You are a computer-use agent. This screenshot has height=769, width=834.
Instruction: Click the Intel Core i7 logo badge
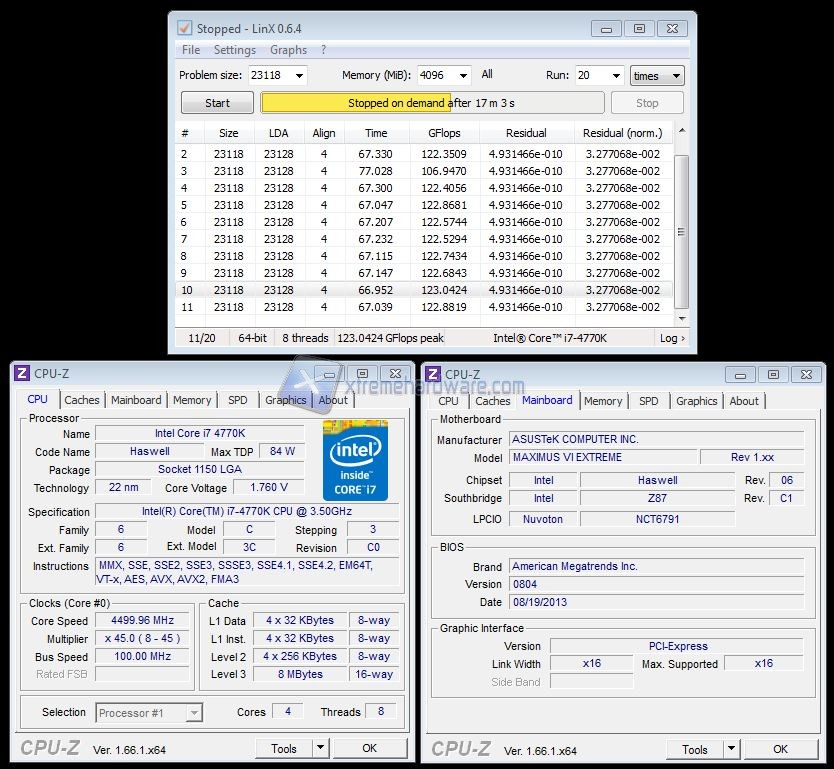click(355, 460)
